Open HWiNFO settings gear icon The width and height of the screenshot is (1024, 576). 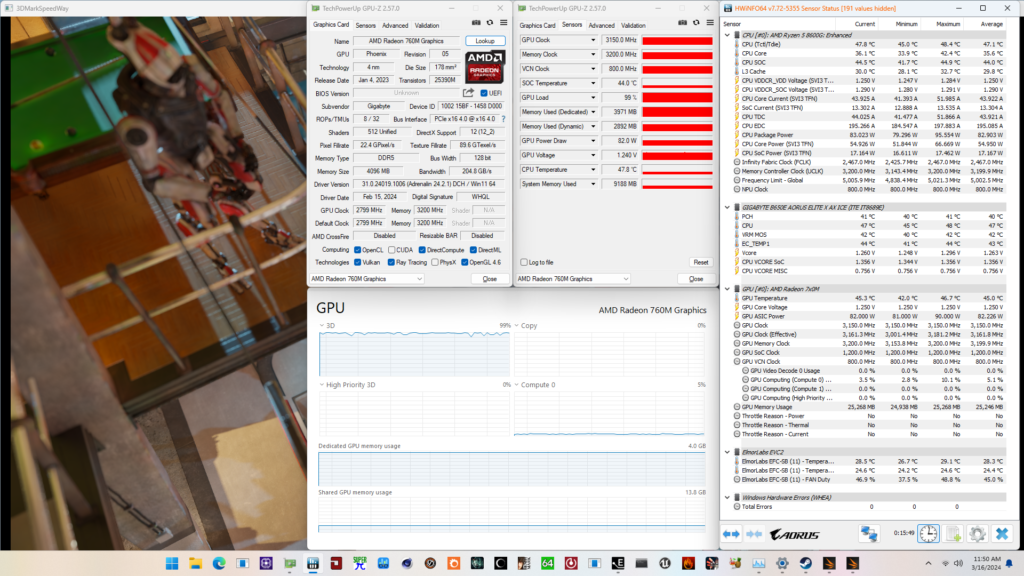tap(977, 534)
